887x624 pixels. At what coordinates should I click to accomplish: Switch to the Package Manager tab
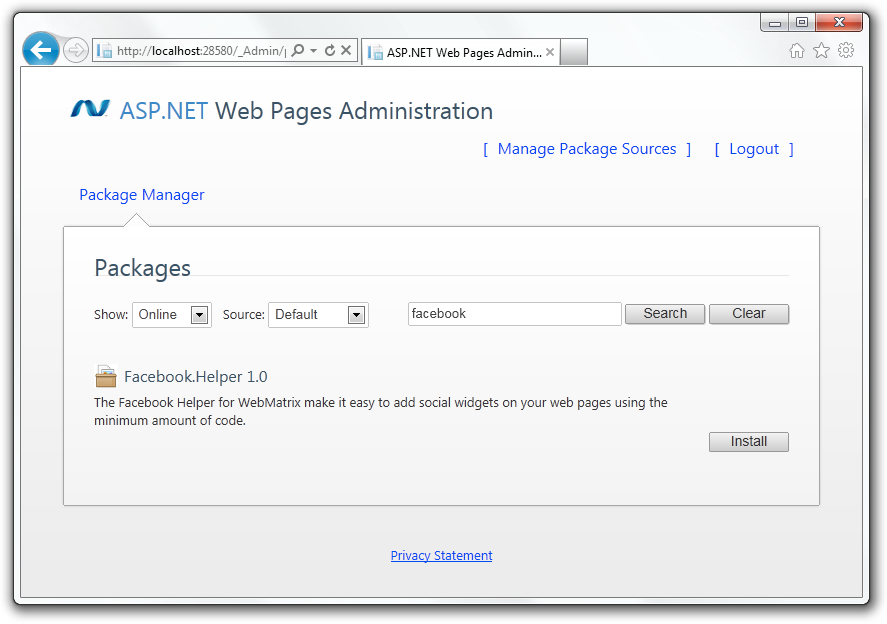pyautogui.click(x=141, y=194)
